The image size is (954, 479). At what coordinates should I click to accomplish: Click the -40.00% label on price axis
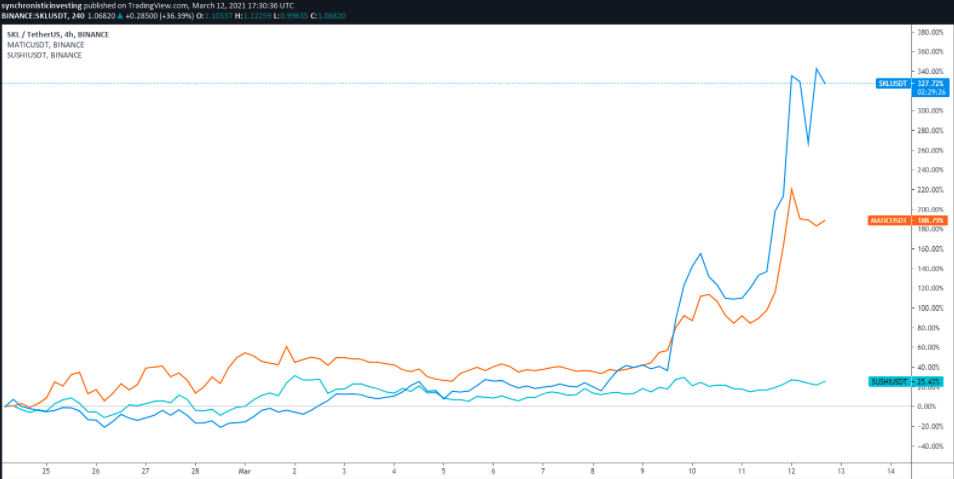click(x=931, y=446)
